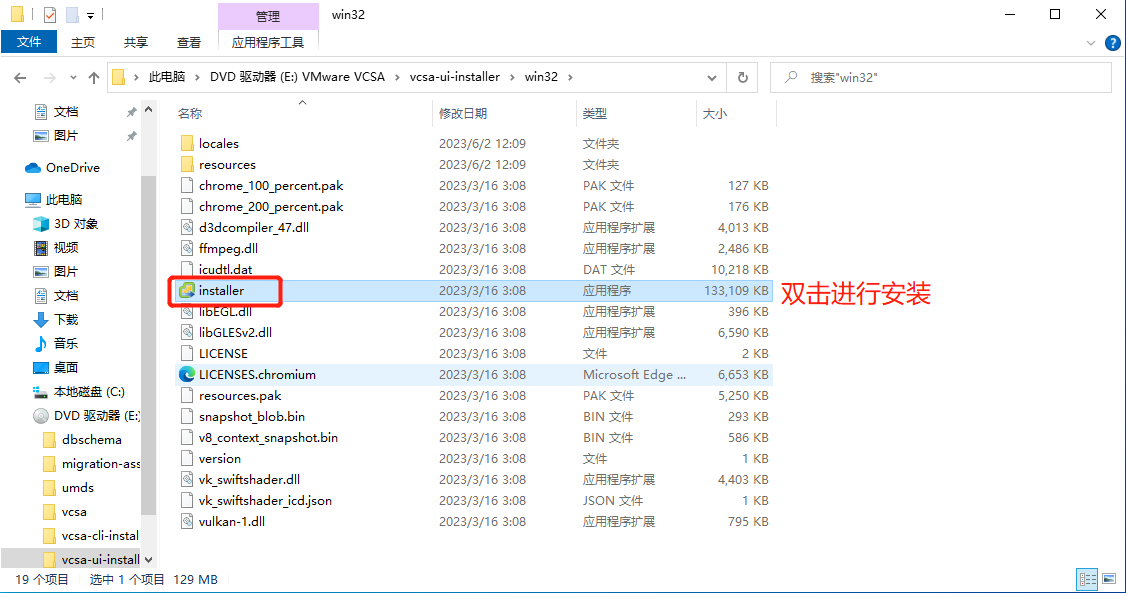Click the ffmpeg.dll file icon

pos(187,248)
